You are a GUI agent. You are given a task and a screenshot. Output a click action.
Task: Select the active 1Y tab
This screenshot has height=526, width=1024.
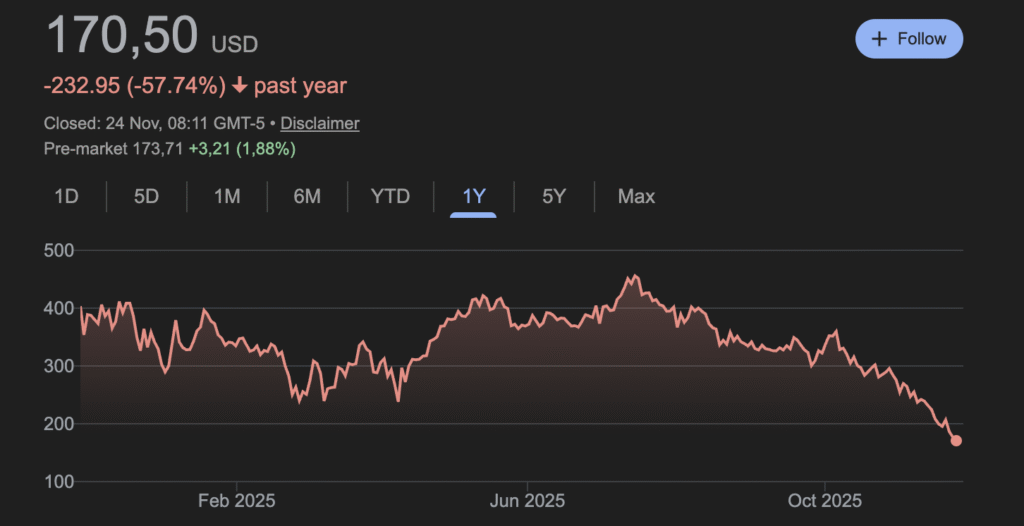click(x=473, y=196)
